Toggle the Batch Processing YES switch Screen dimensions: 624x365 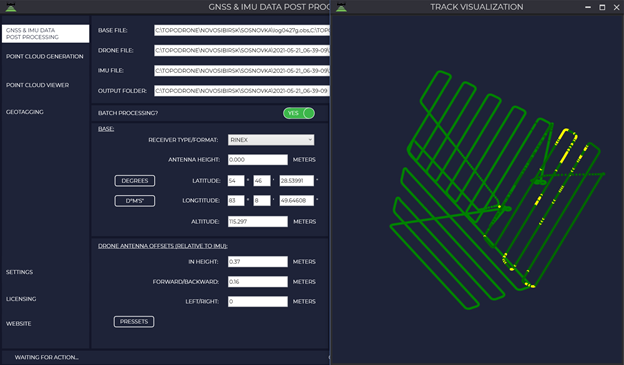click(299, 113)
